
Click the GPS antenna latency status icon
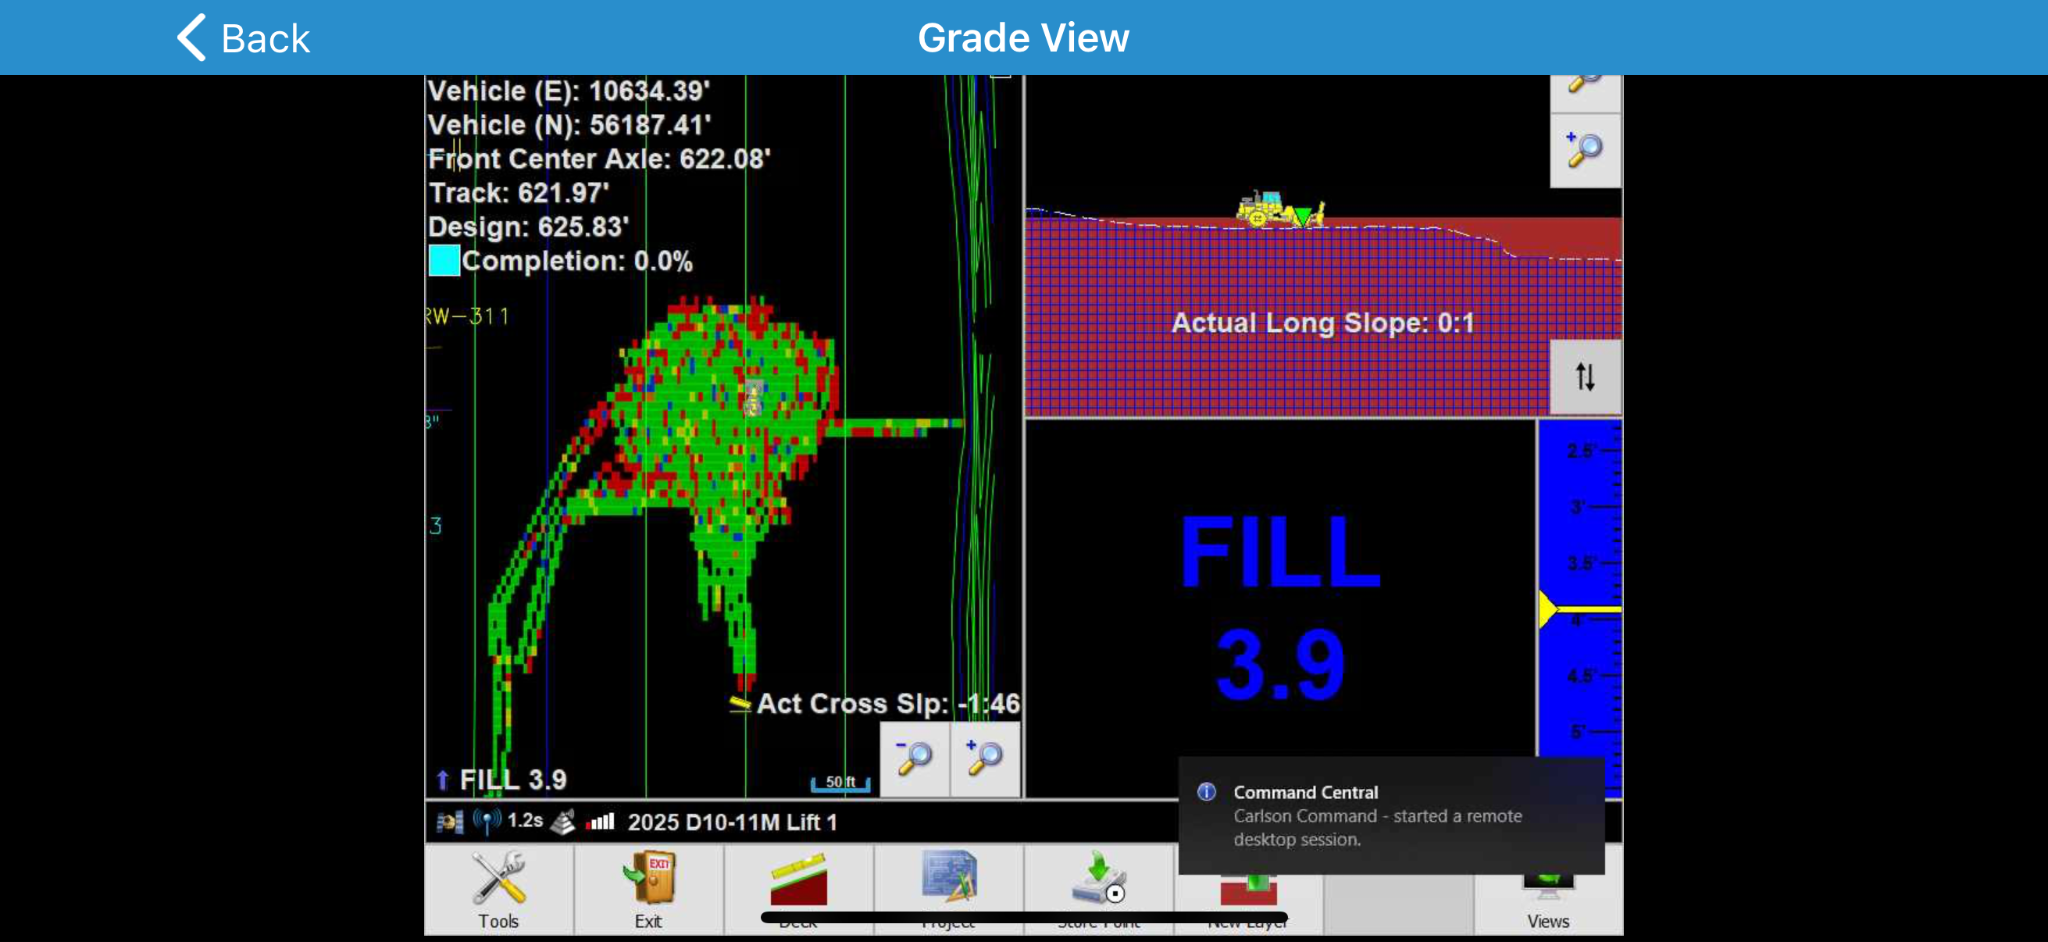487,822
